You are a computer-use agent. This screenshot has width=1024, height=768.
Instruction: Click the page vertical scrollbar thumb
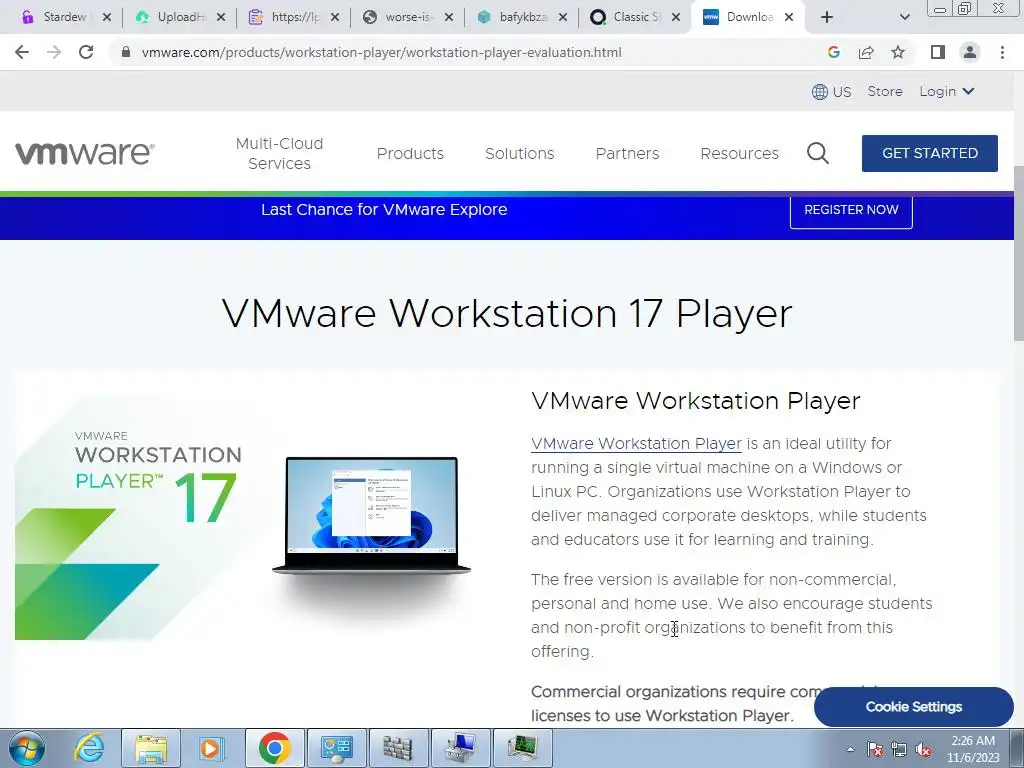pyautogui.click(x=1018, y=253)
